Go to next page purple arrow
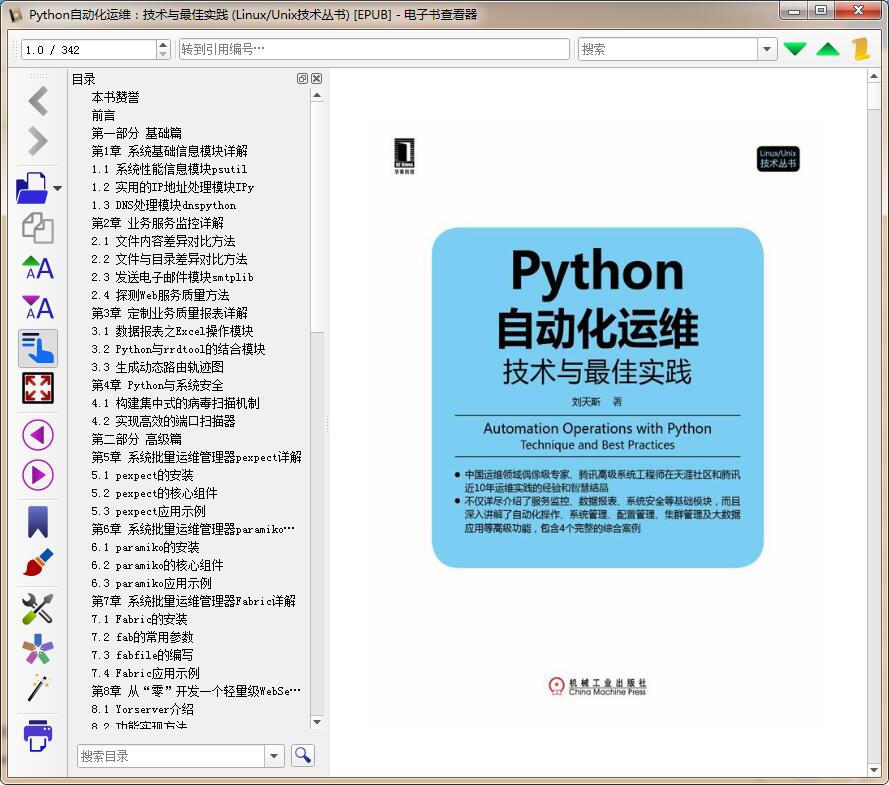The height and width of the screenshot is (785, 889). click(x=38, y=475)
